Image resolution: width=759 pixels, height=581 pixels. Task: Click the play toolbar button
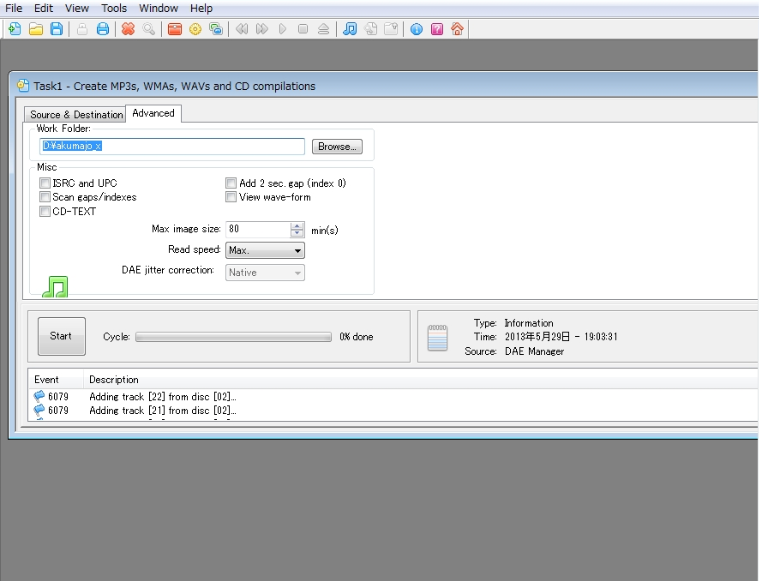coord(283,29)
